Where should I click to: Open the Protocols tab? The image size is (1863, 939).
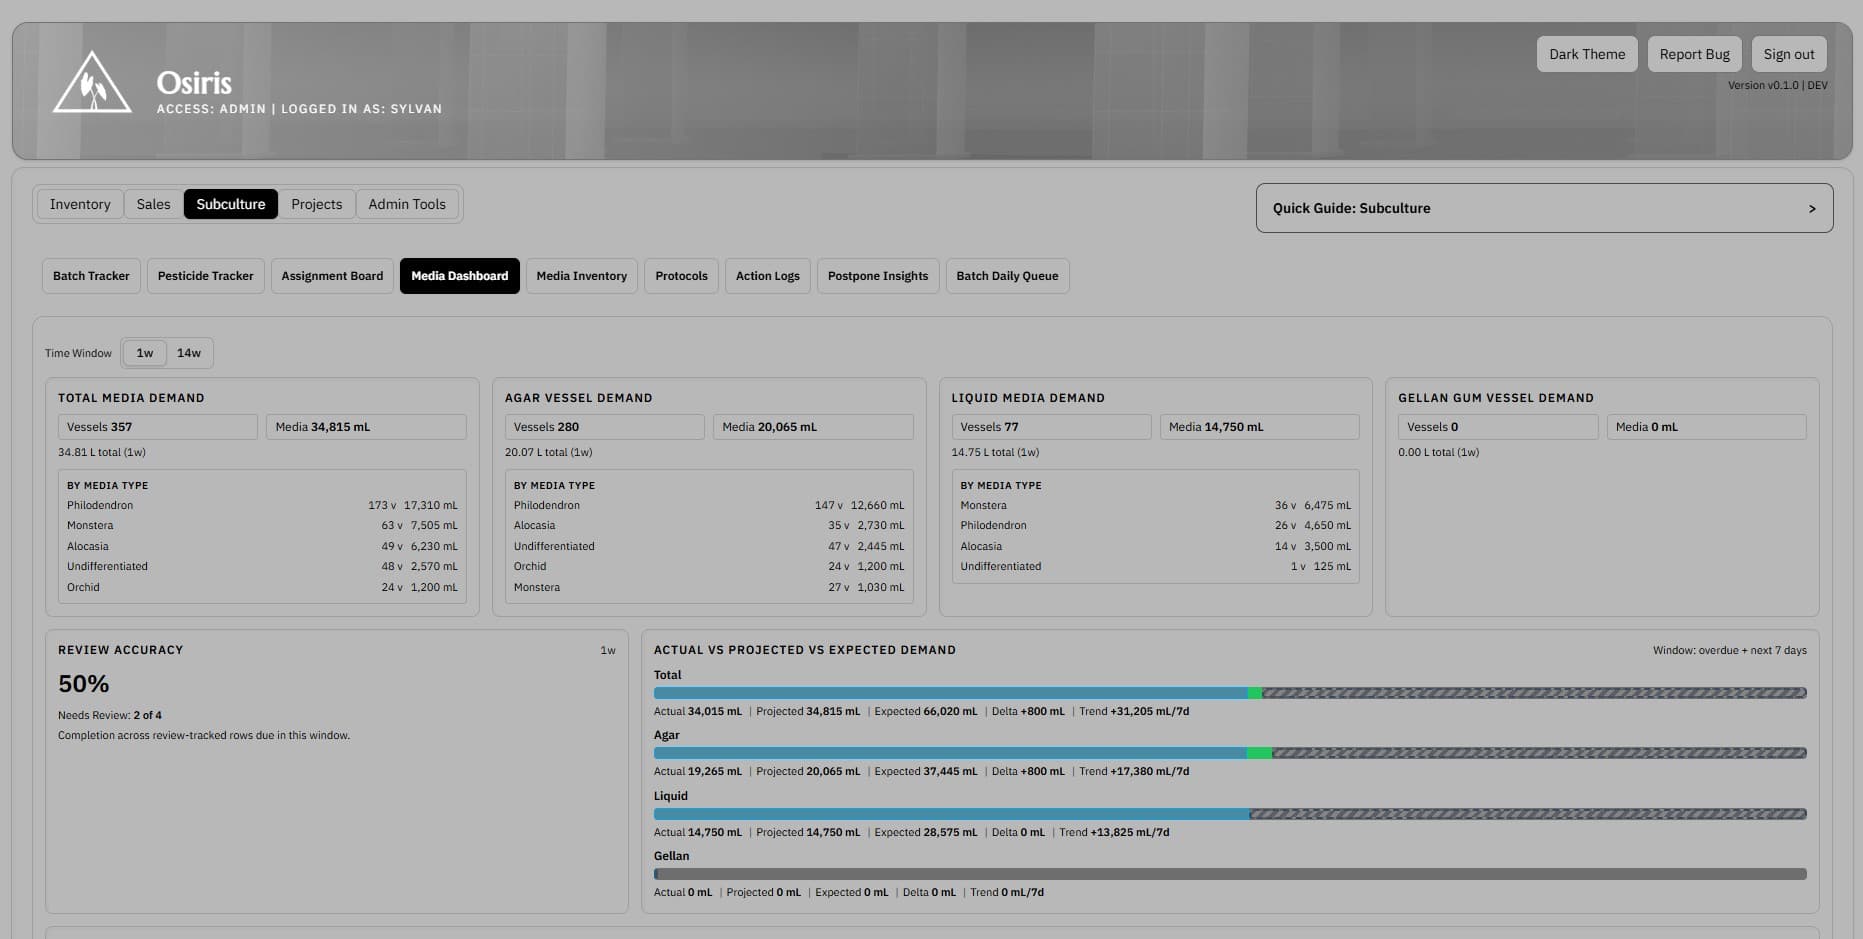(681, 275)
